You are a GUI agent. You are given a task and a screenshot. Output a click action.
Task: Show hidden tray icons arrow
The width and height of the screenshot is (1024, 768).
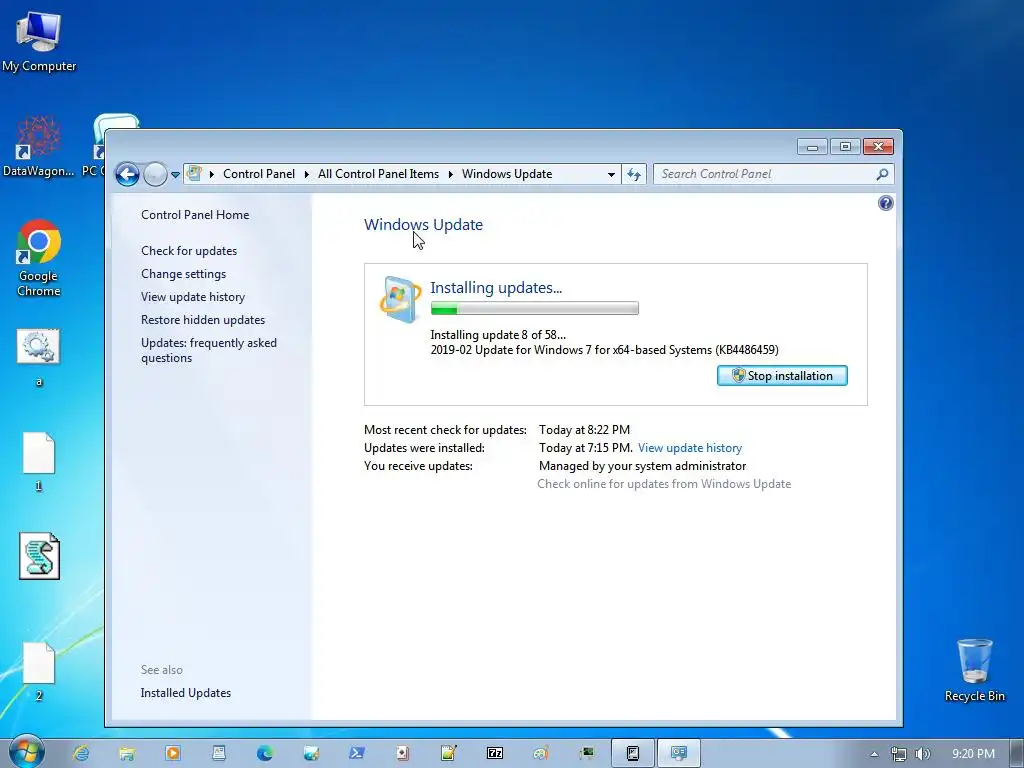(874, 754)
